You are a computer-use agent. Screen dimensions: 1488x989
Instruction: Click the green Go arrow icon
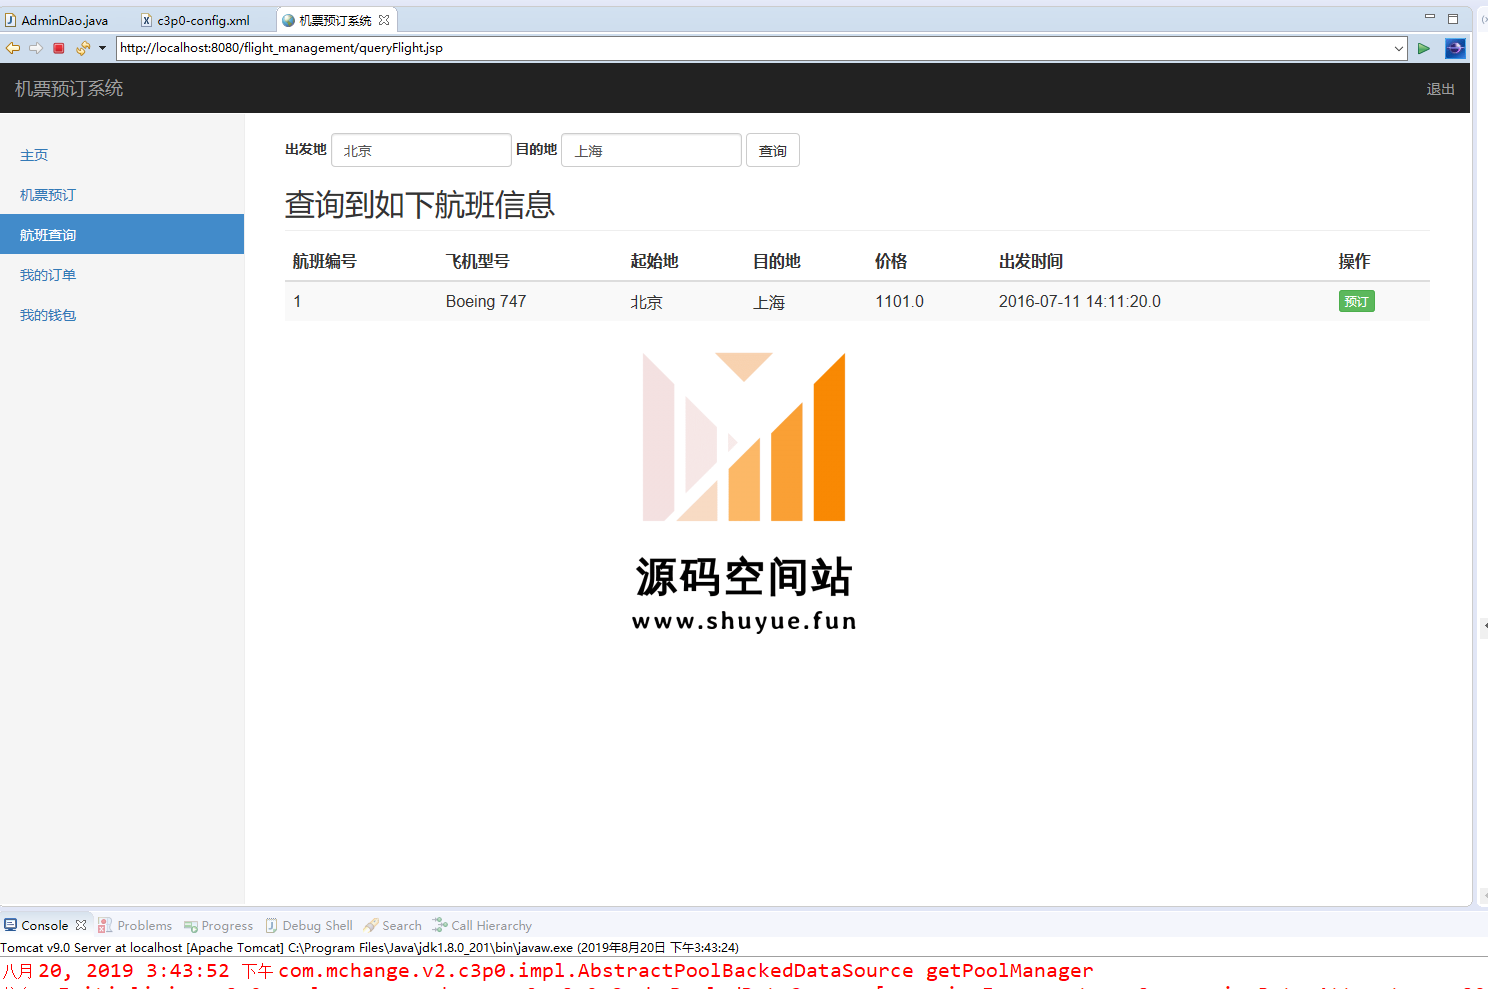1424,48
